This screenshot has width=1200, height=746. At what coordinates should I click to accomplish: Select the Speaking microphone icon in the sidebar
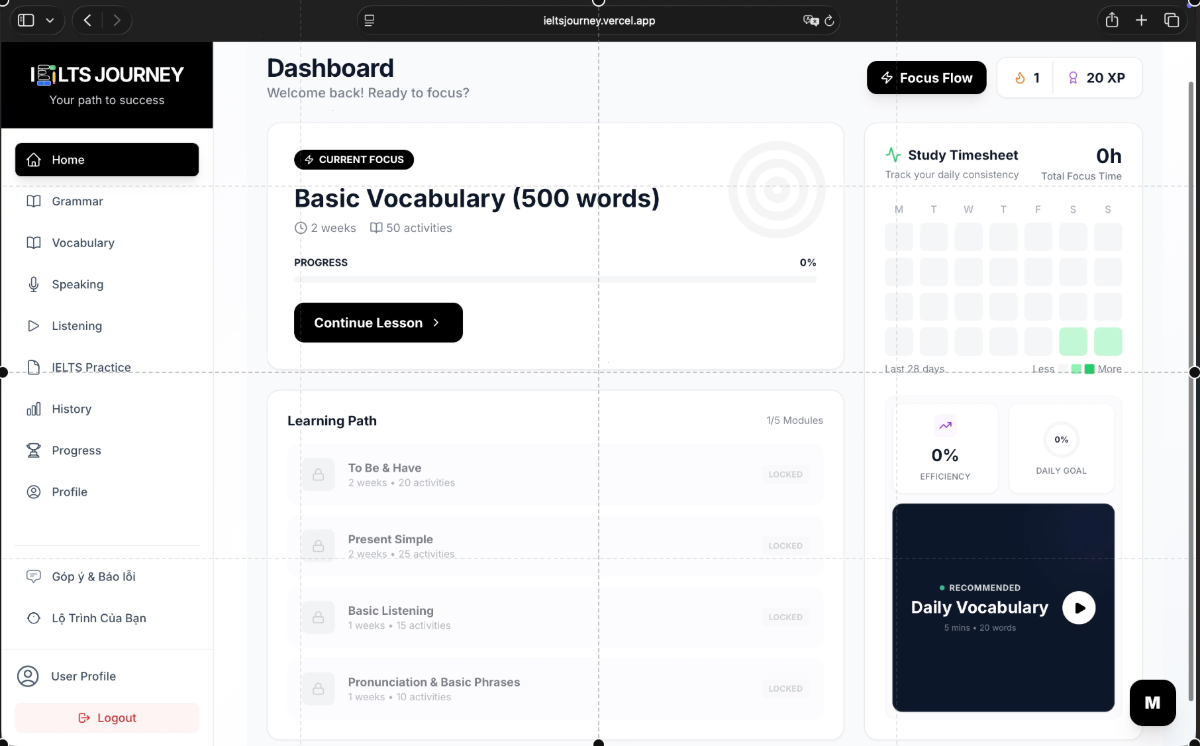pyautogui.click(x=34, y=284)
